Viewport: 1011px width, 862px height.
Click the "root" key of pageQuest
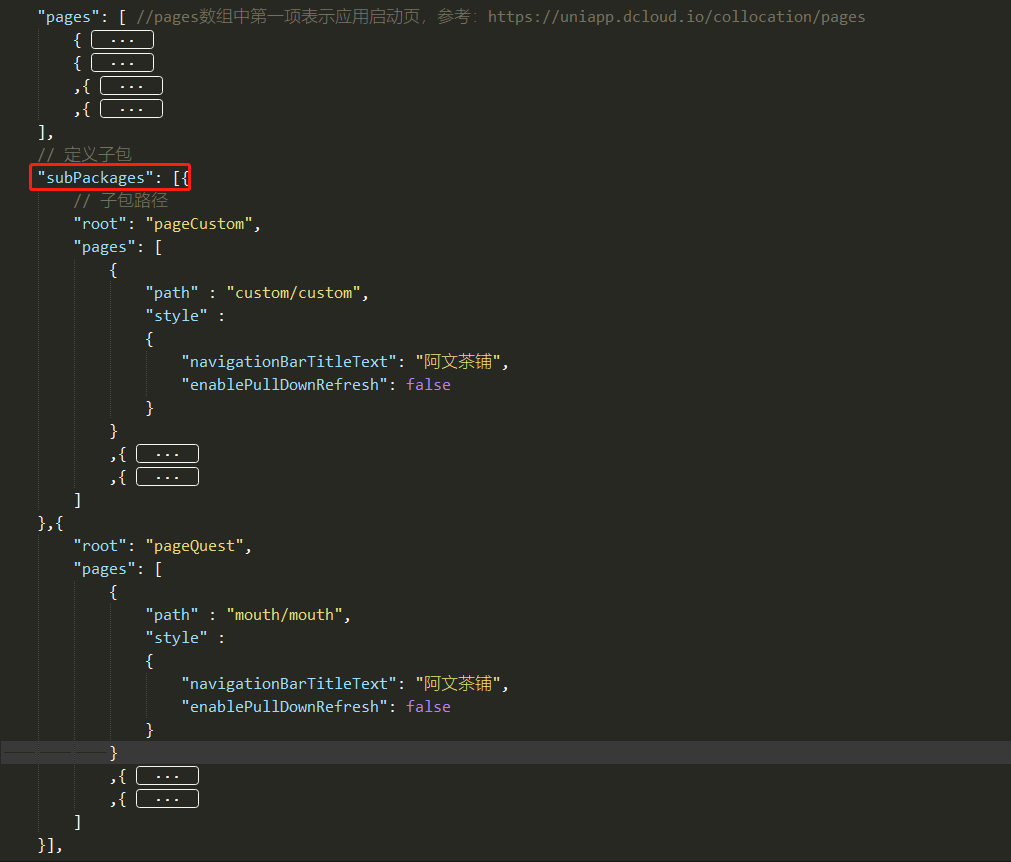coord(100,546)
